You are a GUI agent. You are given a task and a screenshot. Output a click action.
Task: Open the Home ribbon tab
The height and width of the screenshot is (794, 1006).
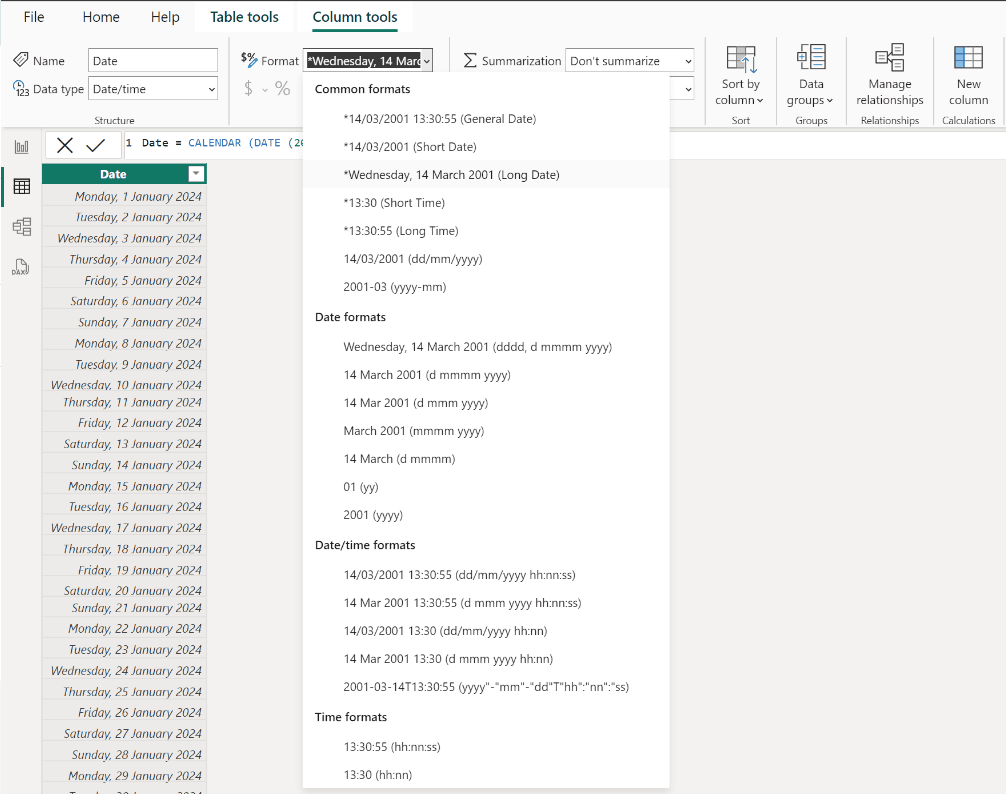click(x=101, y=17)
